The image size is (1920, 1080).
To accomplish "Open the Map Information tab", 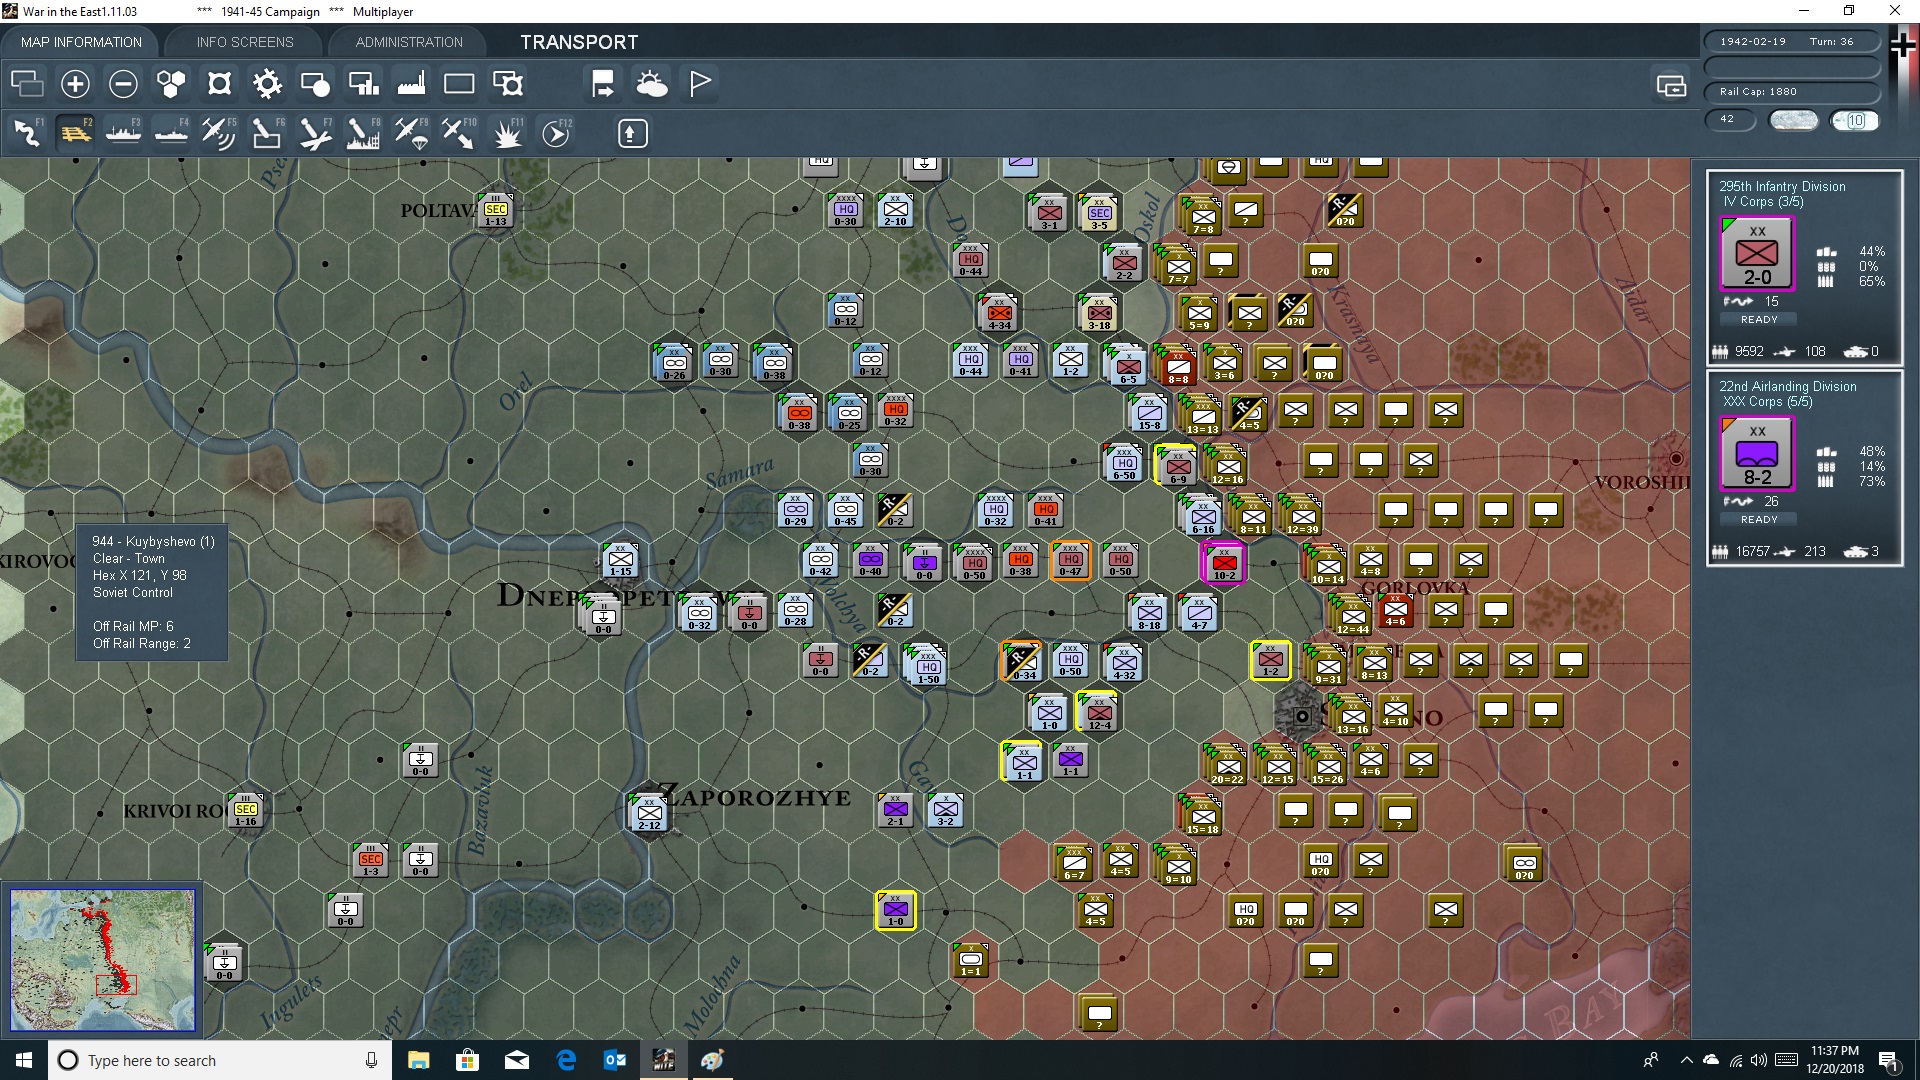I will [81, 42].
